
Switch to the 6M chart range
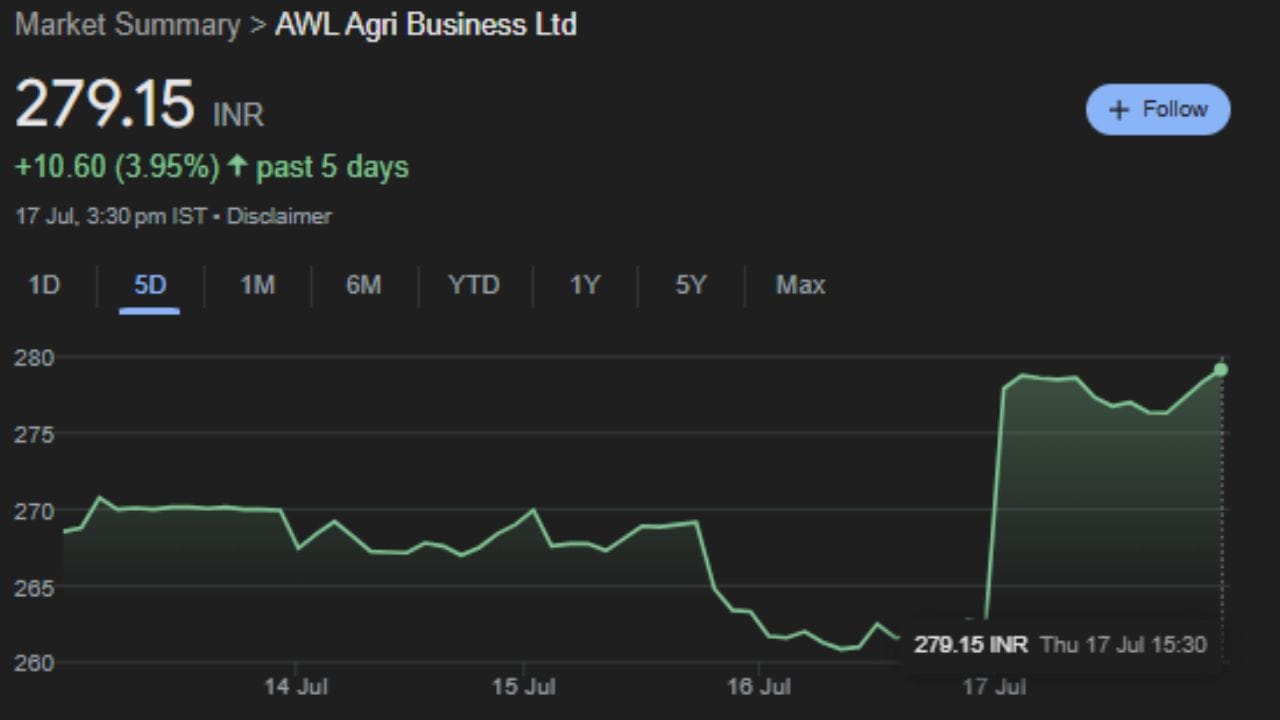363,285
